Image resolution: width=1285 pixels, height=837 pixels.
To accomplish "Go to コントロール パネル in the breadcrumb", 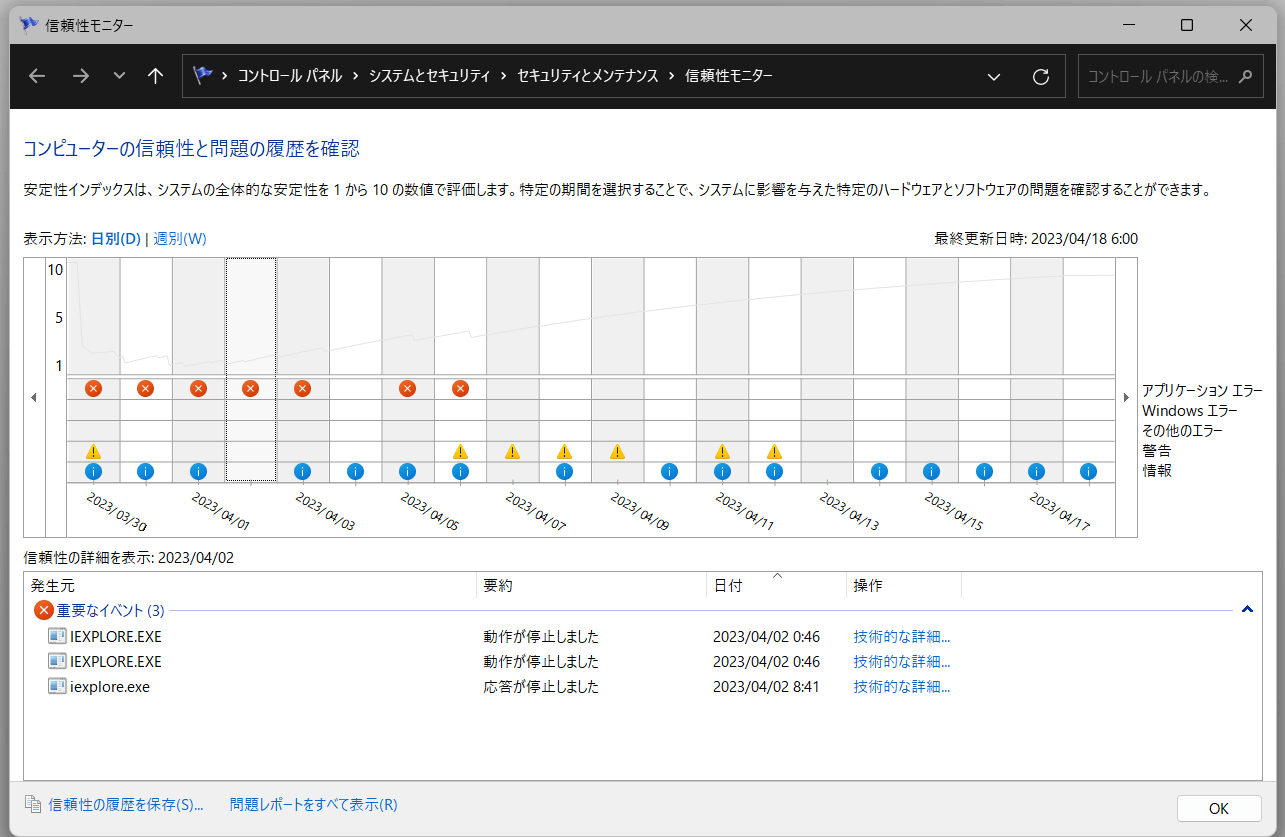I will click(290, 76).
